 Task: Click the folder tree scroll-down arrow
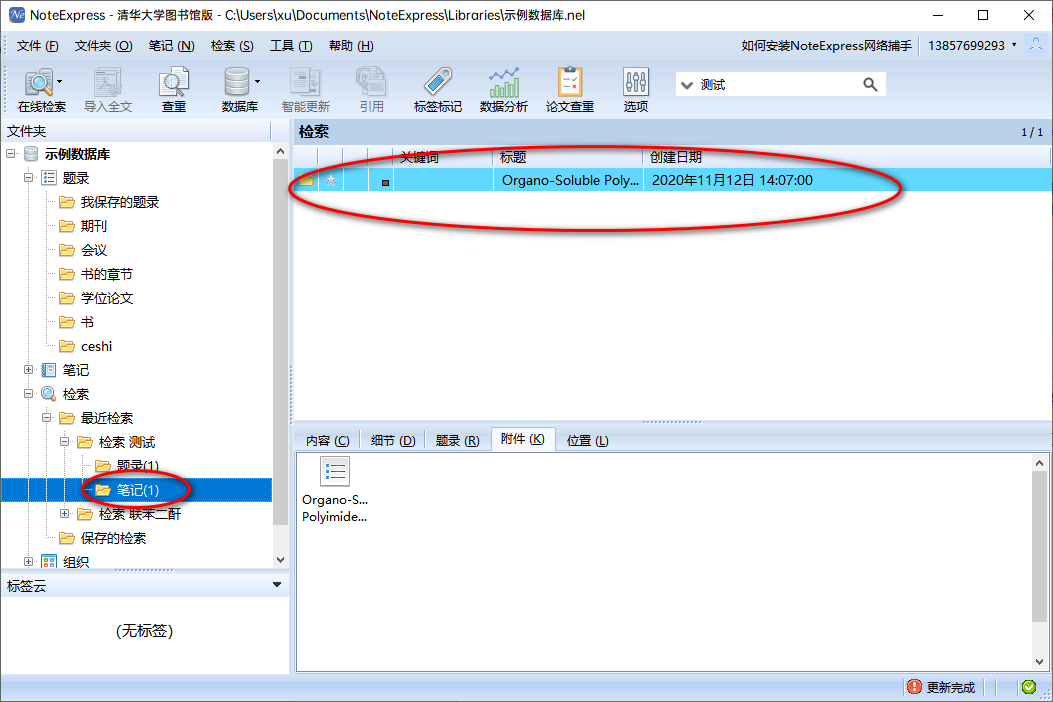280,559
